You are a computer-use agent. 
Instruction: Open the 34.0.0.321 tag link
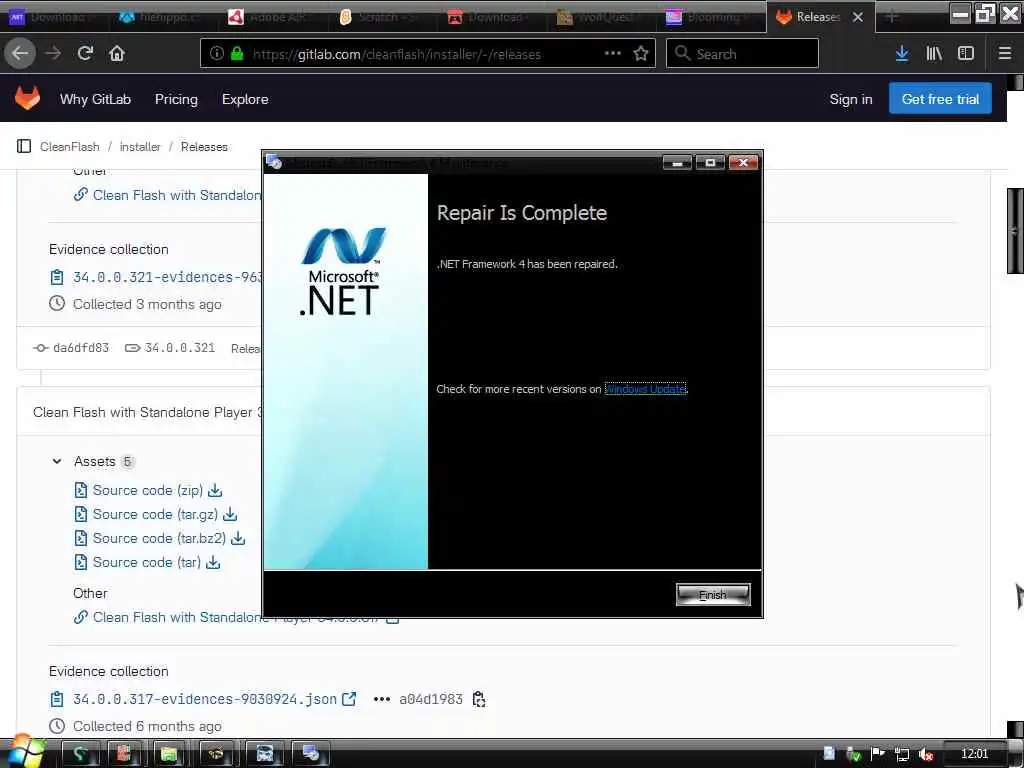pyautogui.click(x=180, y=348)
